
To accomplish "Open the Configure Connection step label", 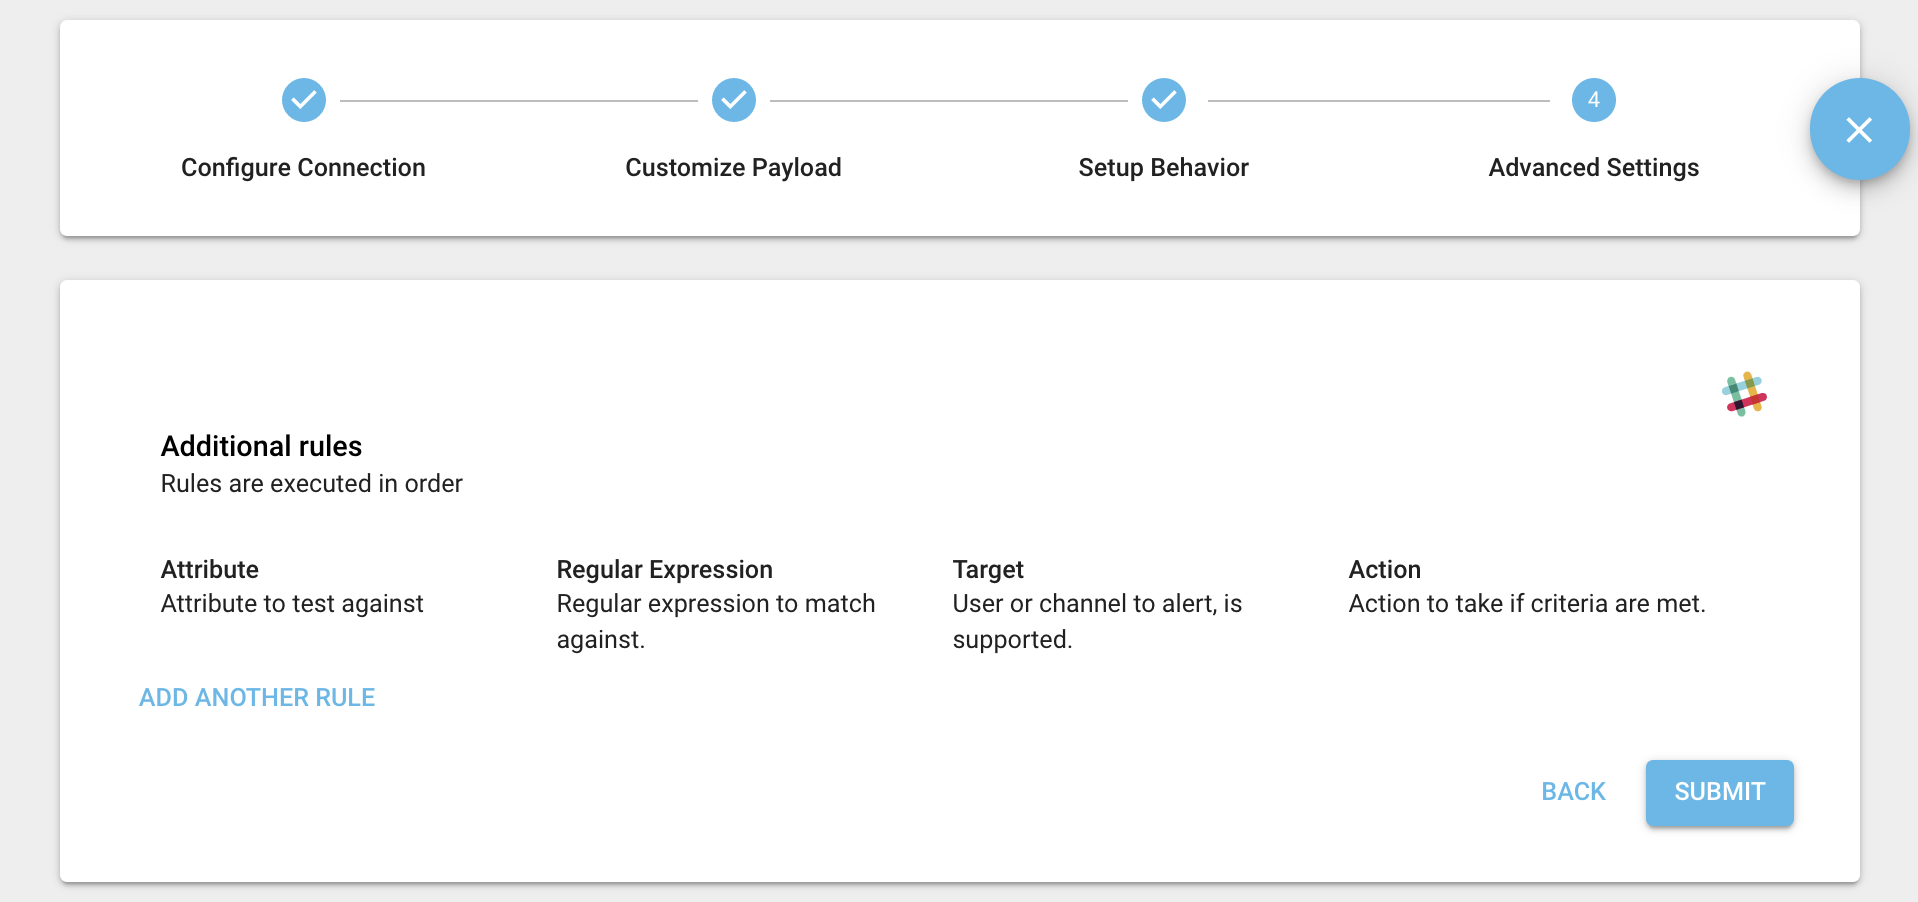I will tap(303, 167).
